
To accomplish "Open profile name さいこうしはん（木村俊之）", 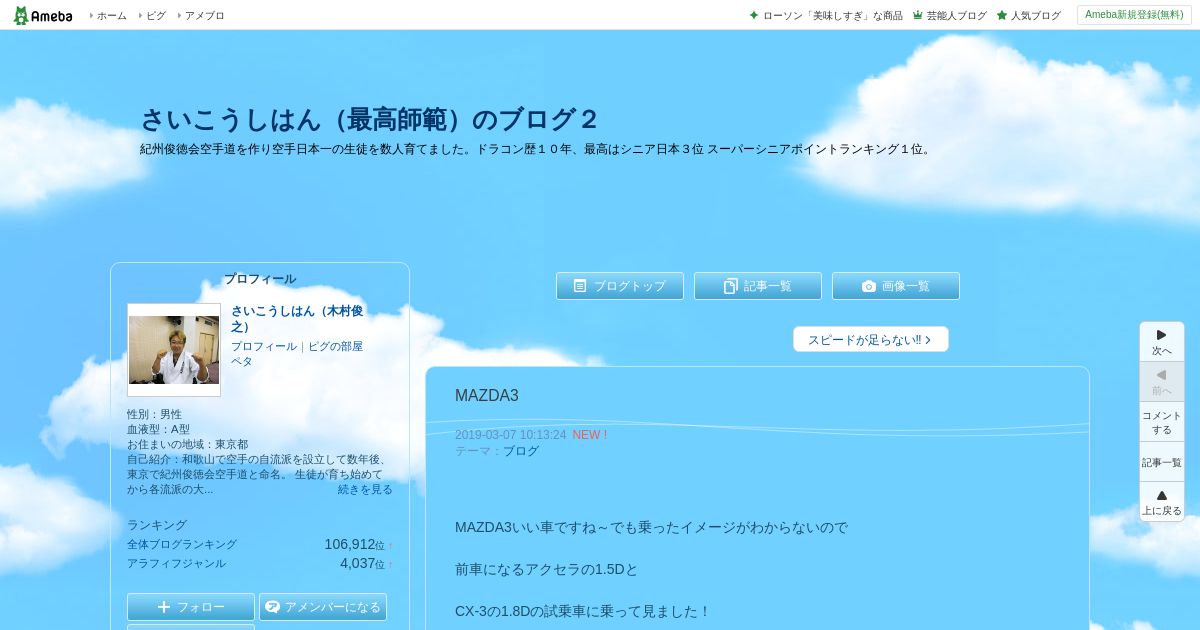I will tap(298, 319).
